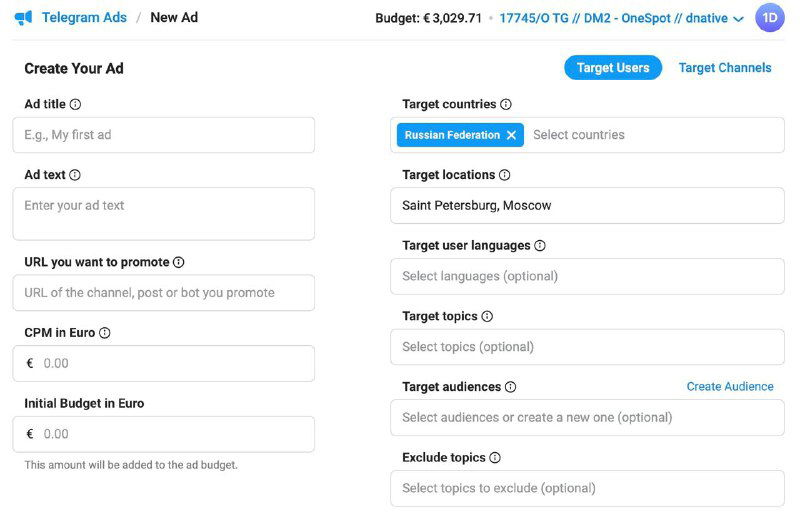The image size is (800, 516).
Task: Open the Exclude topics selector
Action: (x=587, y=488)
